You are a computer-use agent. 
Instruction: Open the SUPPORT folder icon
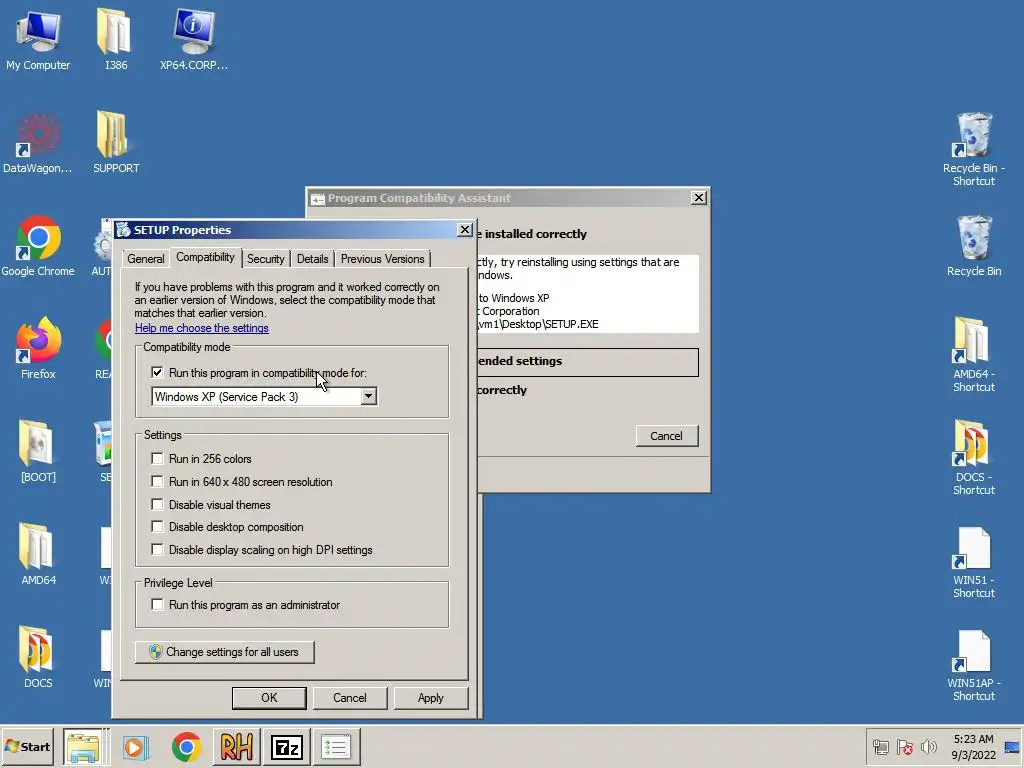tap(116, 143)
